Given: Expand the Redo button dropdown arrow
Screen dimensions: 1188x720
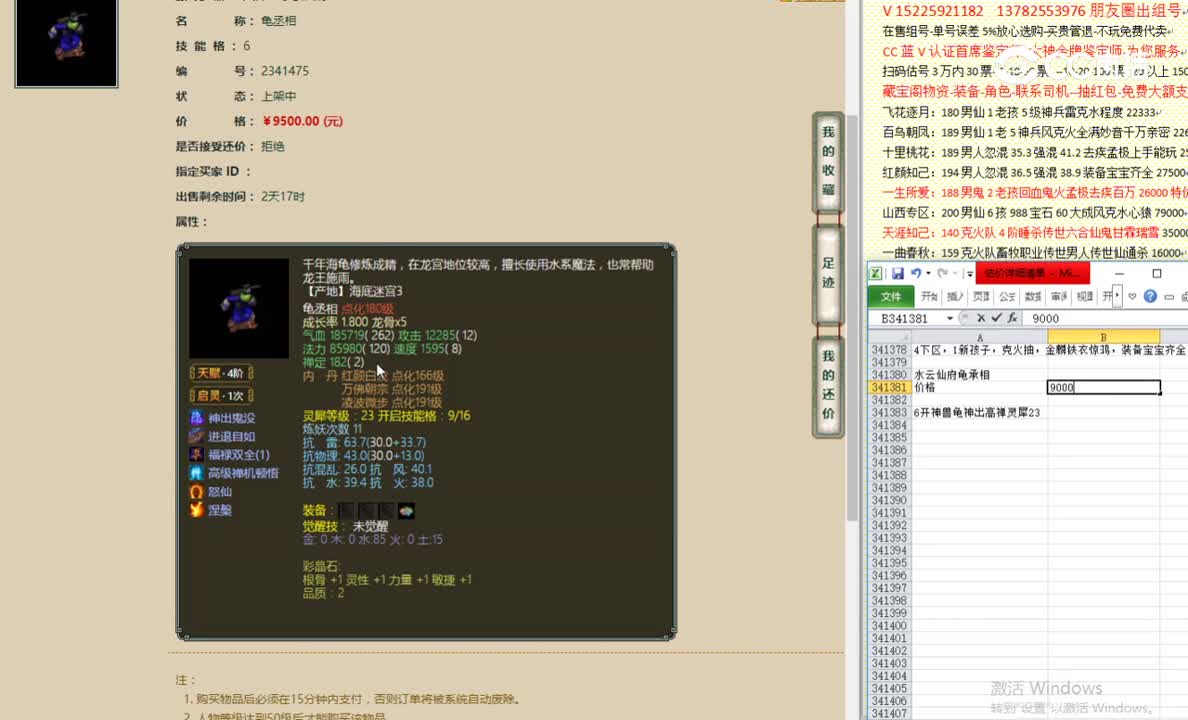Looking at the screenshot, I should (x=953, y=273).
